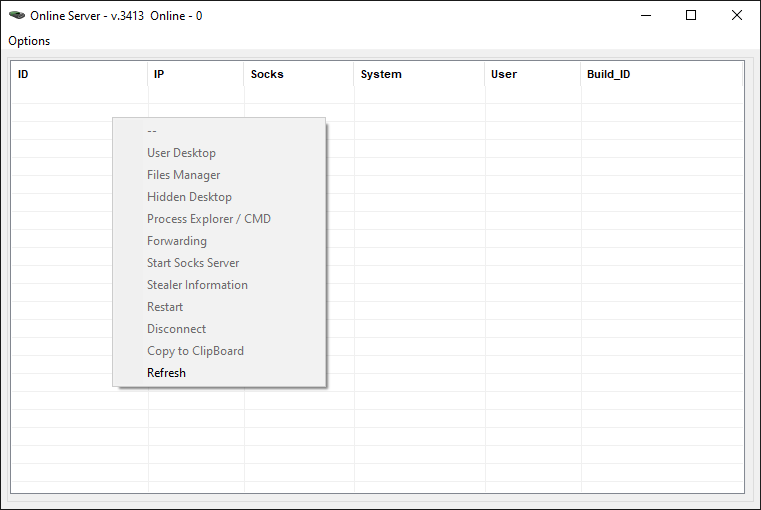This screenshot has height=510, width=761.
Task: Select Files Manager in context menu
Action: point(219,175)
